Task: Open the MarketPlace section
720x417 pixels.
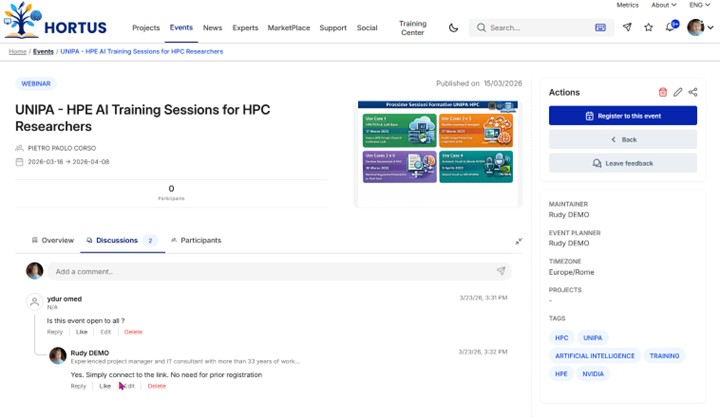Action: click(289, 28)
